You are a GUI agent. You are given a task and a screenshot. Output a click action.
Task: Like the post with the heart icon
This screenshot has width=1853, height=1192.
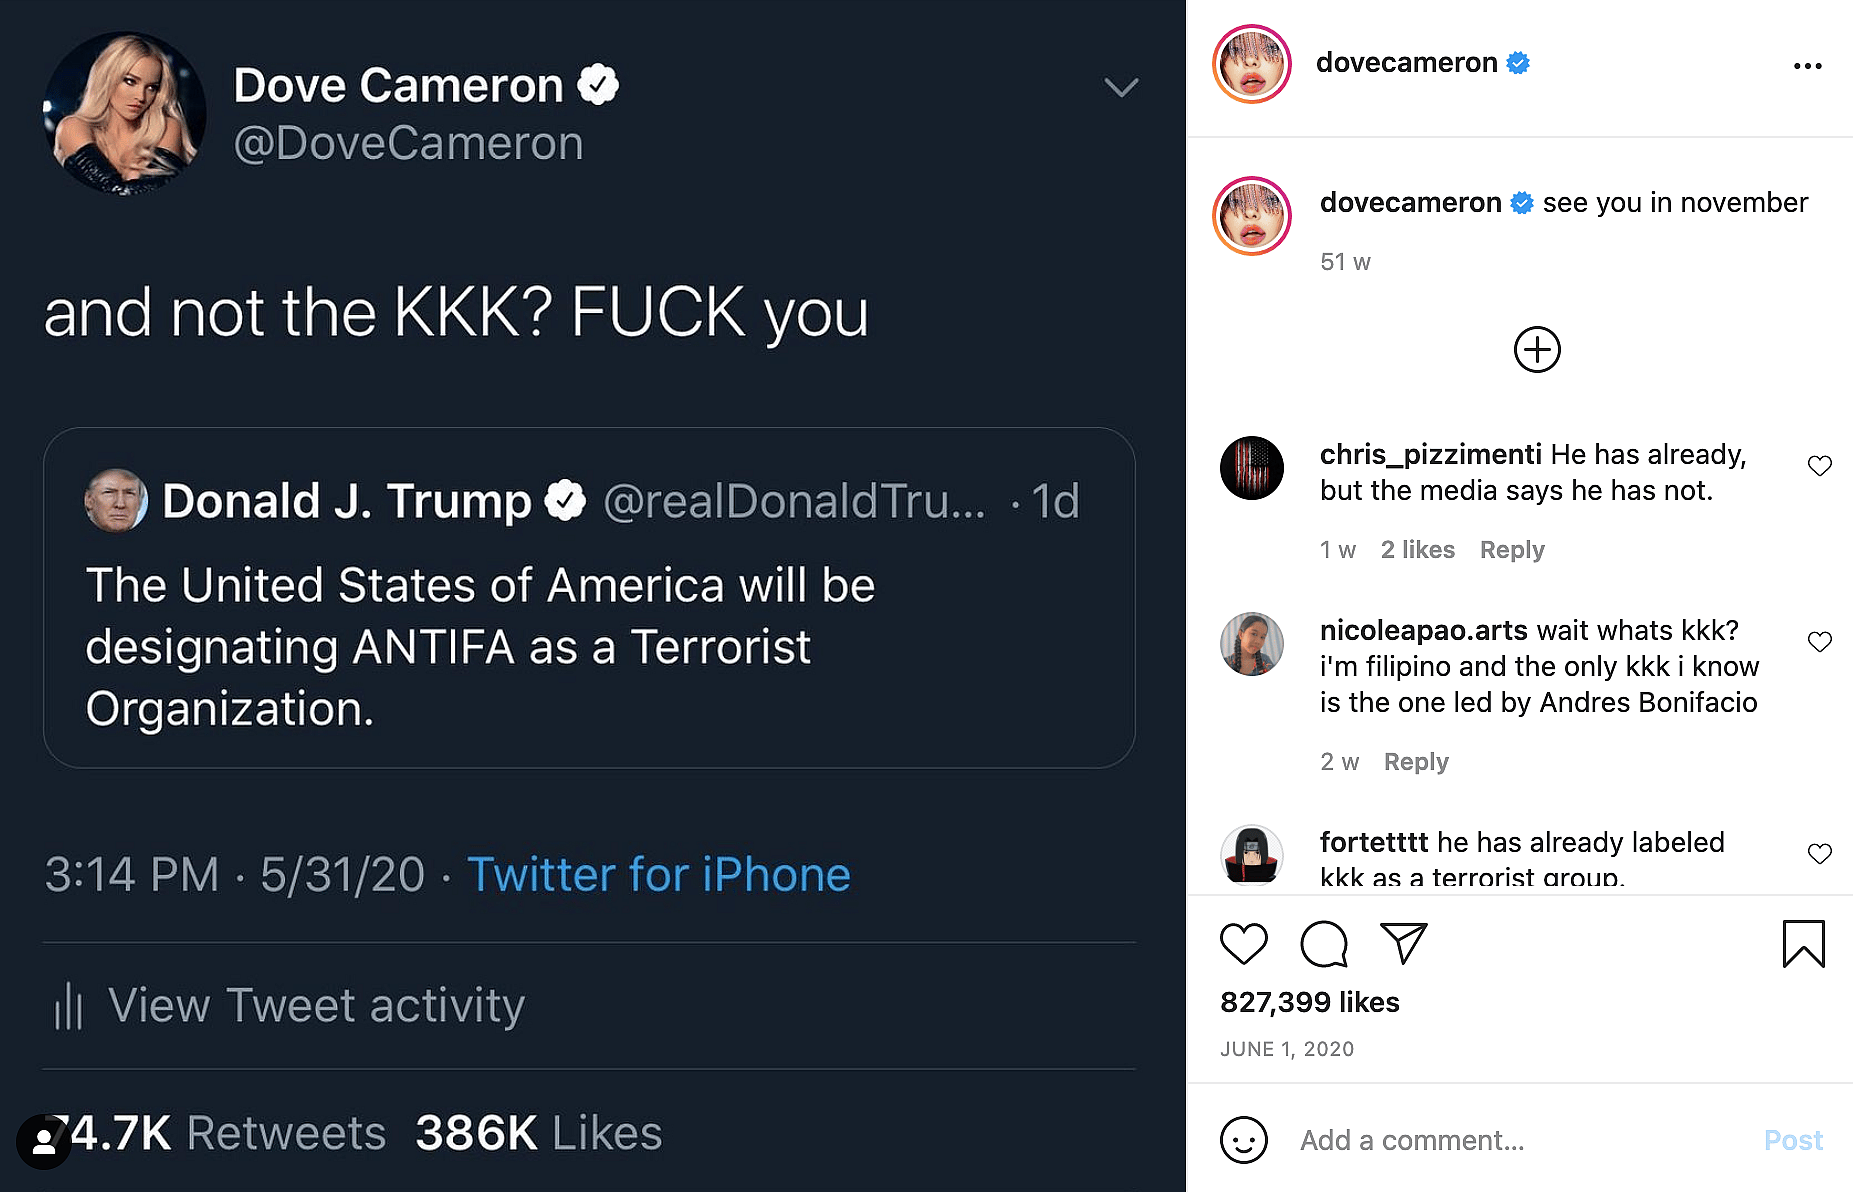click(1243, 943)
